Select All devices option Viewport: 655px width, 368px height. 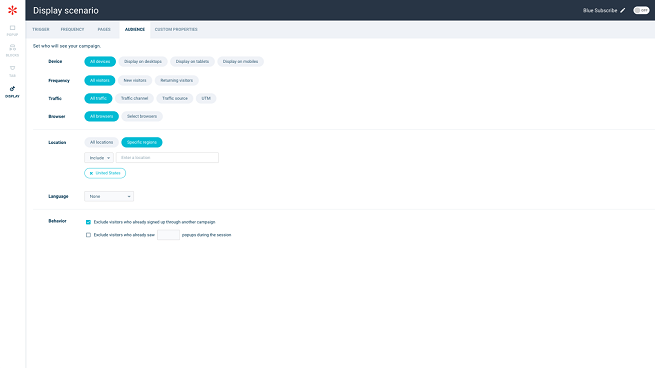pyautogui.click(x=100, y=61)
